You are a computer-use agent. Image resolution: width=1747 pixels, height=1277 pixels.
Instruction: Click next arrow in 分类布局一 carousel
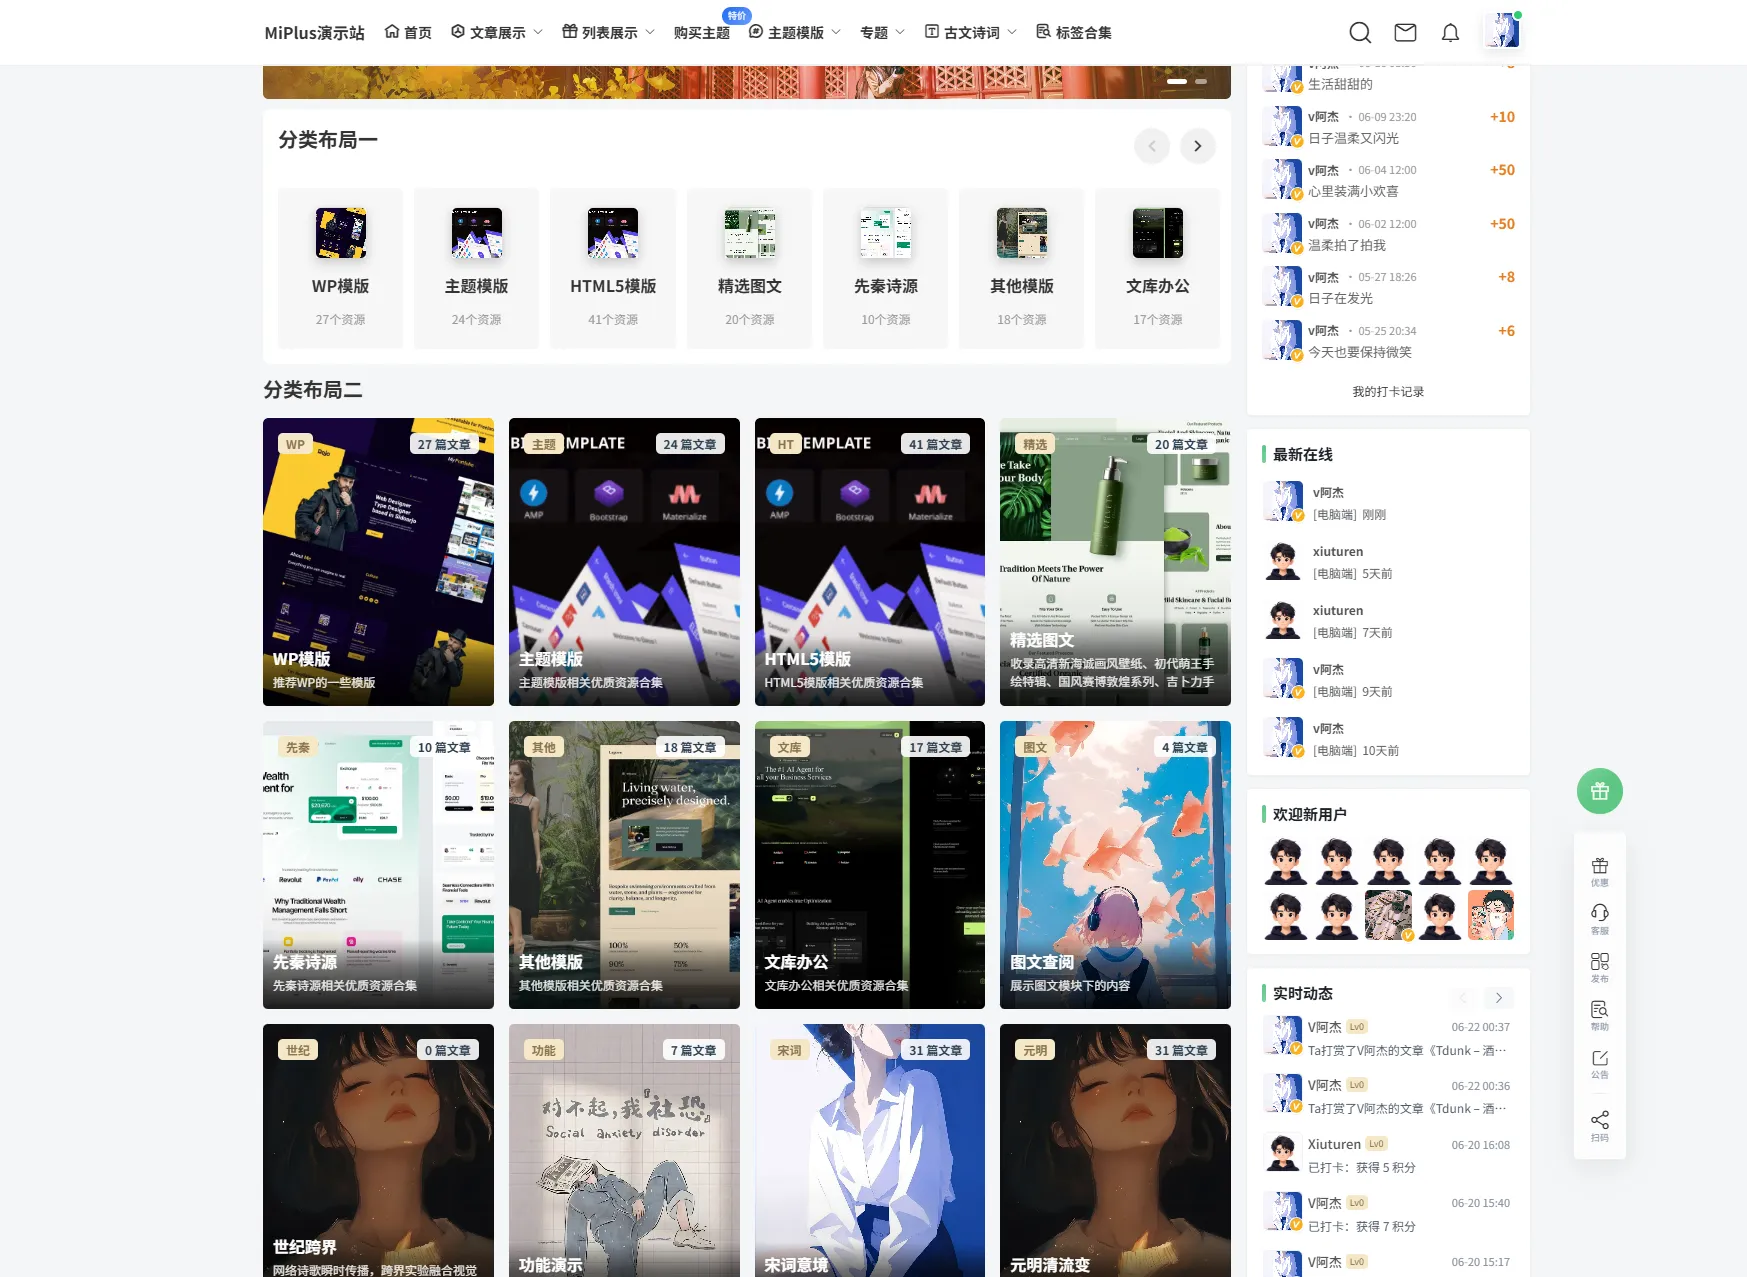coord(1197,146)
